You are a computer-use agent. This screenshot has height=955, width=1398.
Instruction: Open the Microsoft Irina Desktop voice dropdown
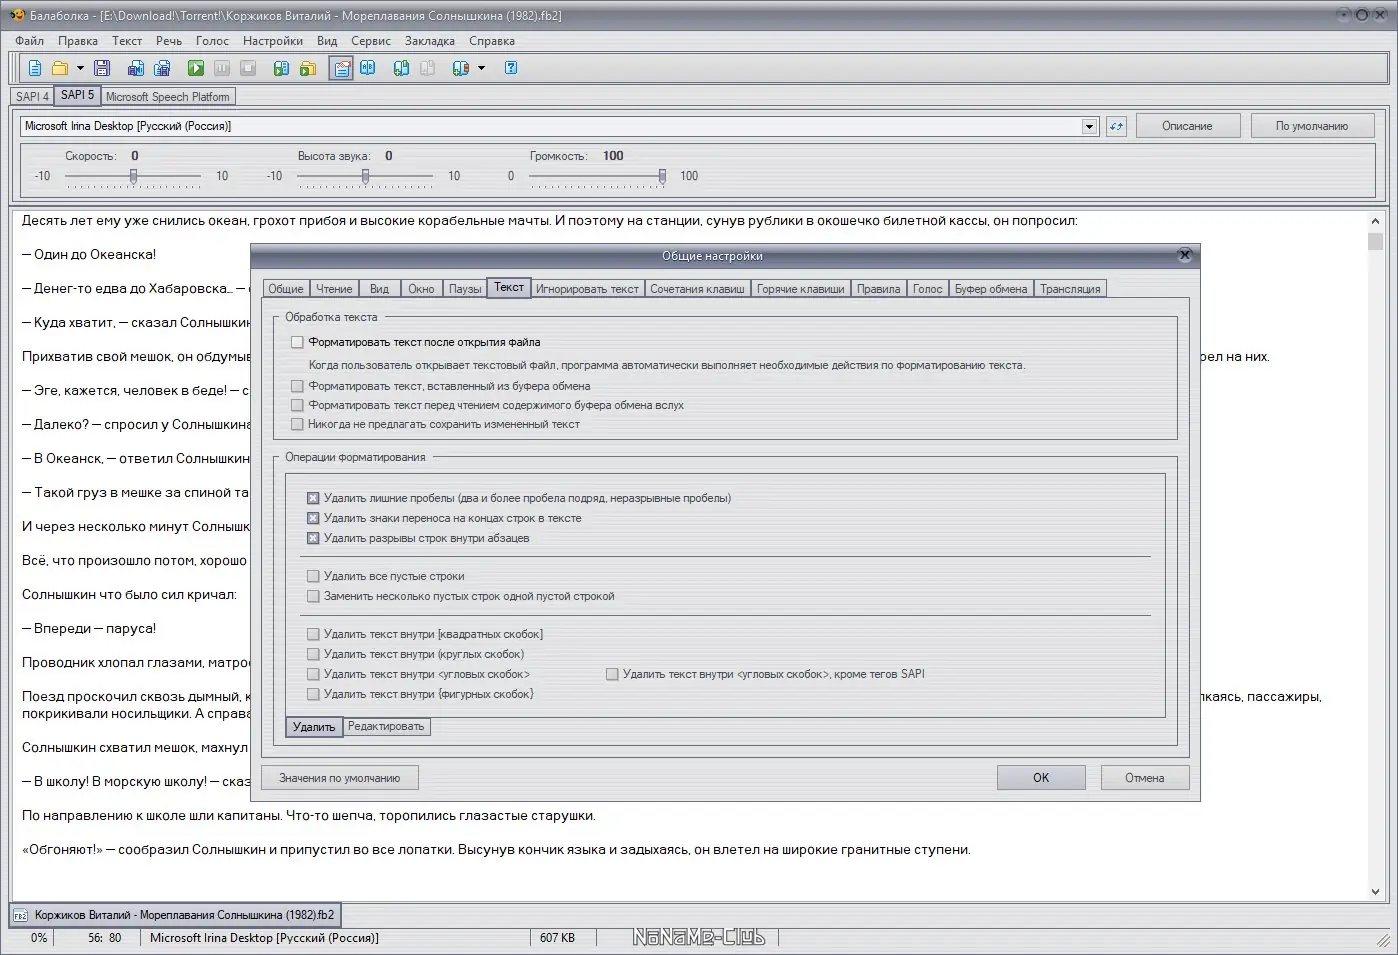point(1090,126)
